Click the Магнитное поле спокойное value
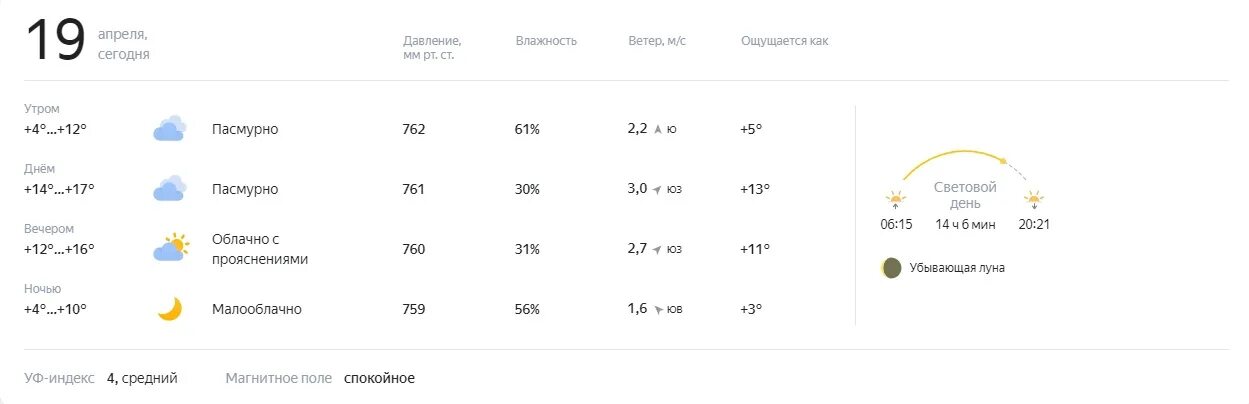 [379, 378]
